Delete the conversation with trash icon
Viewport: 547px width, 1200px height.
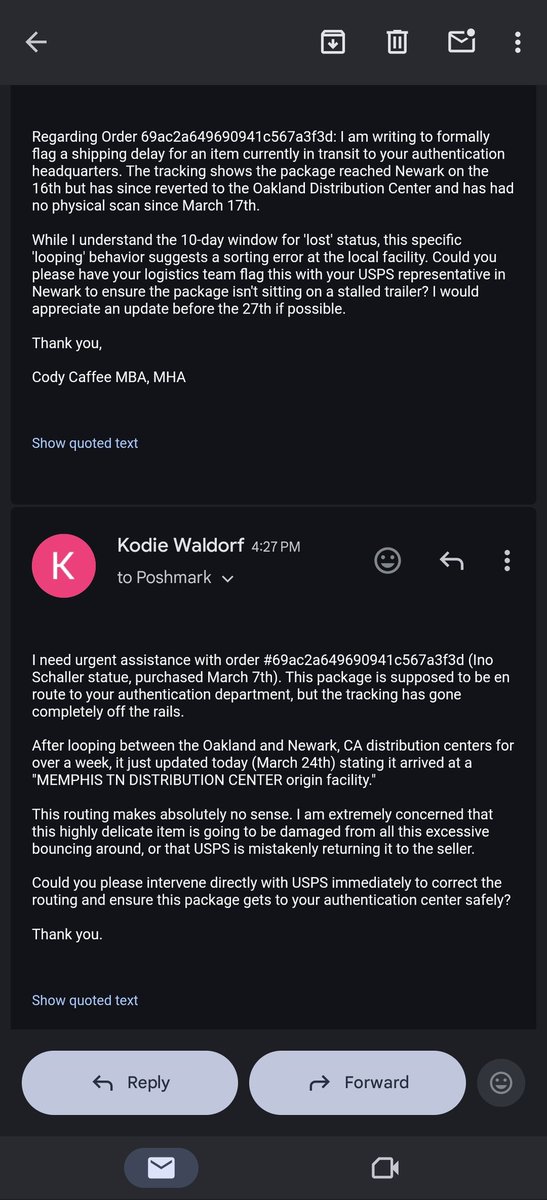click(397, 42)
